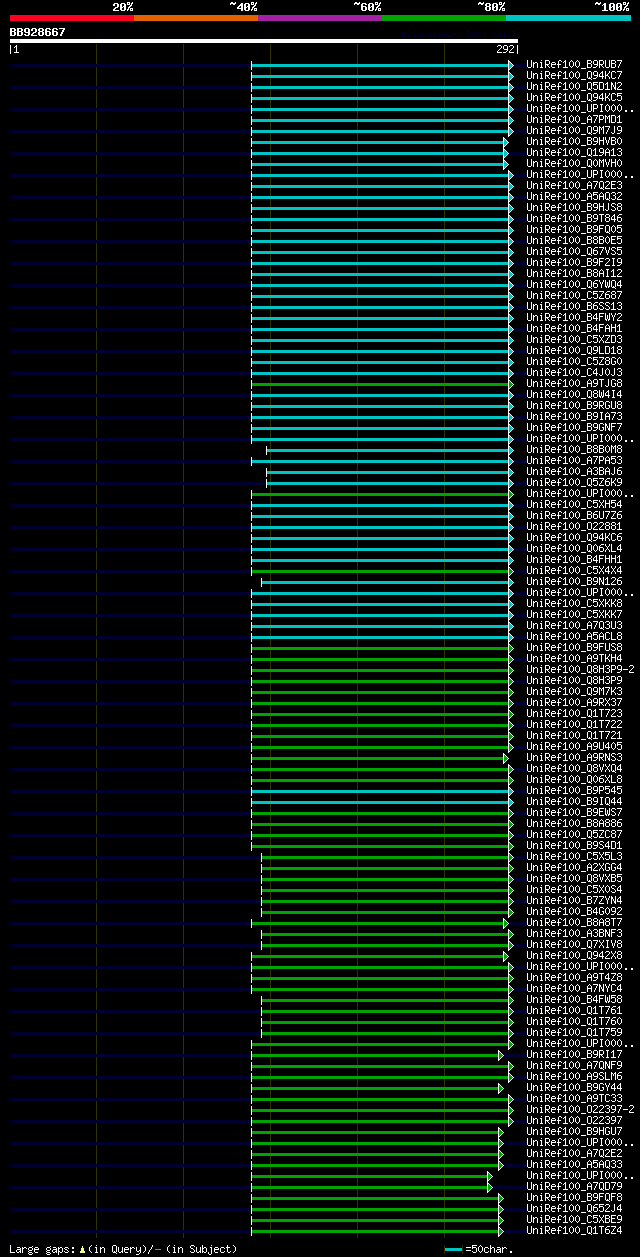
Task: Click the purple ~60% identity legend segment
Action: [320, 17]
